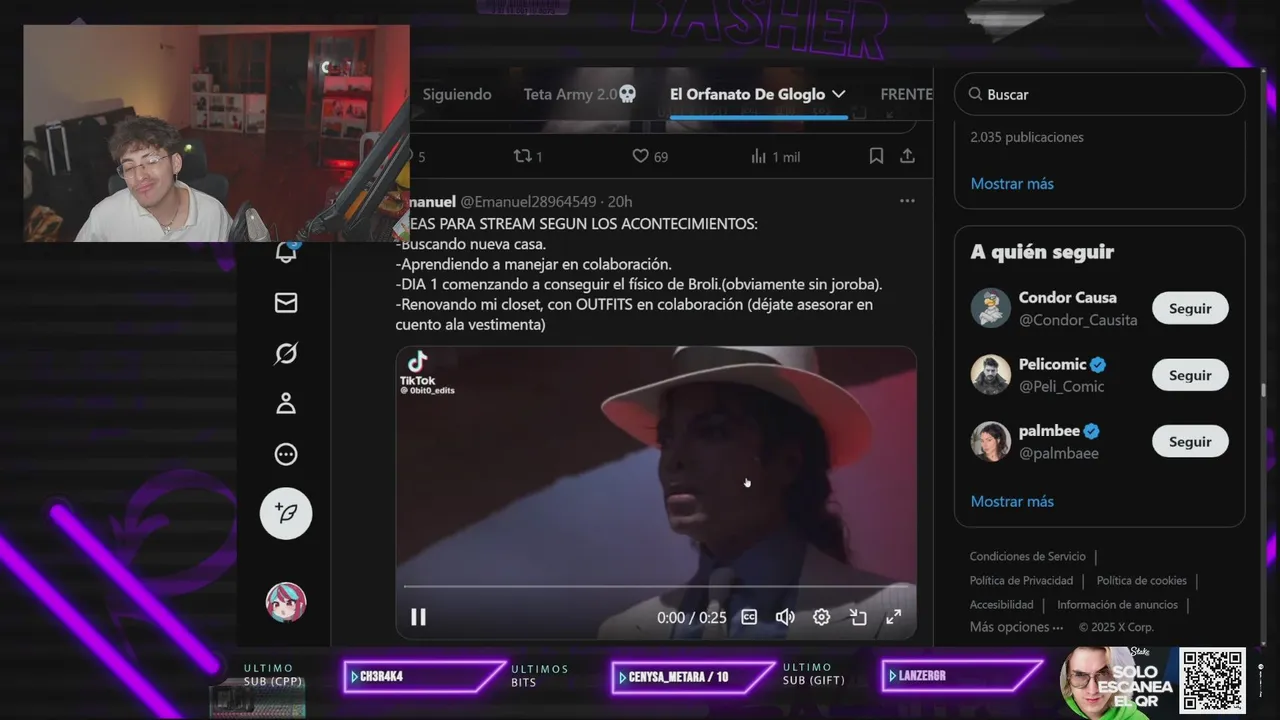The width and height of the screenshot is (1280, 720).
Task: Share the upper post
Action: coord(907,156)
